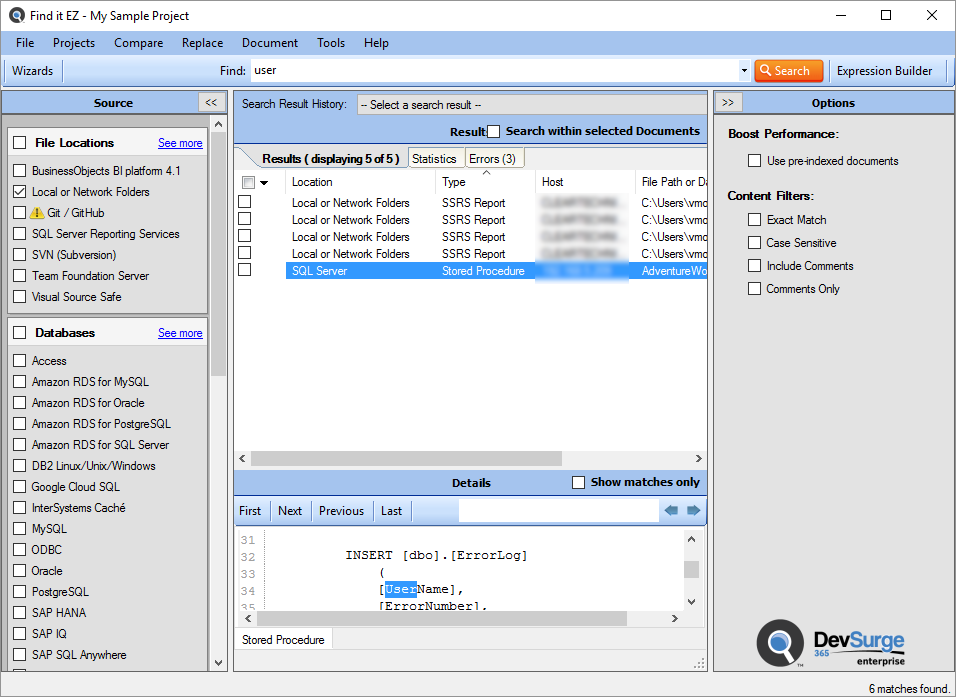Switch to the Errors (3) tab

point(493,159)
